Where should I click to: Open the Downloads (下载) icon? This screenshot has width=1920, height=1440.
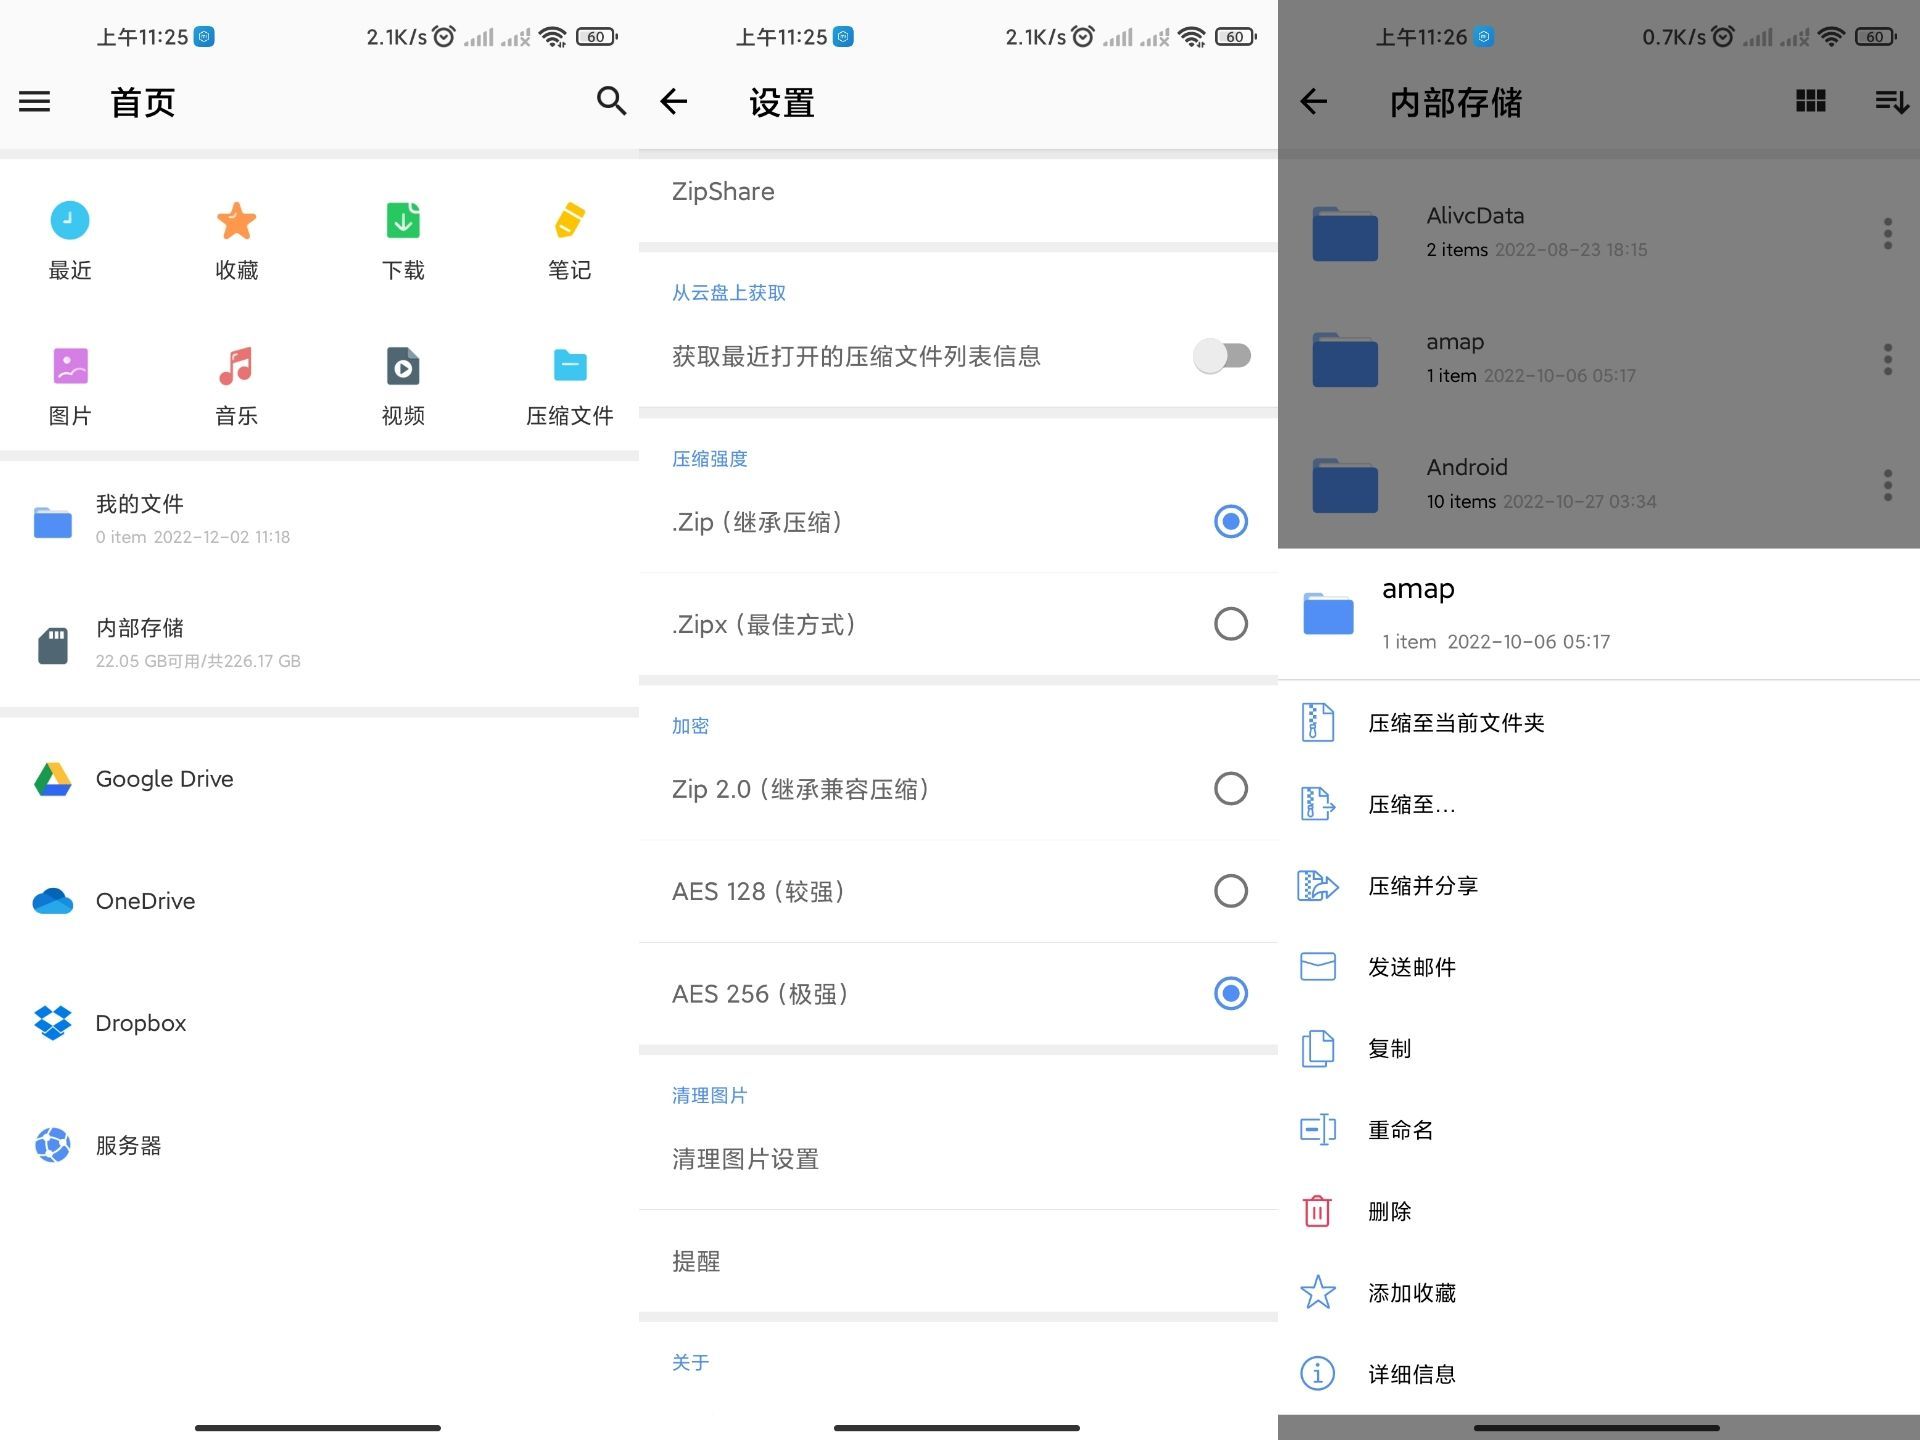pos(403,220)
